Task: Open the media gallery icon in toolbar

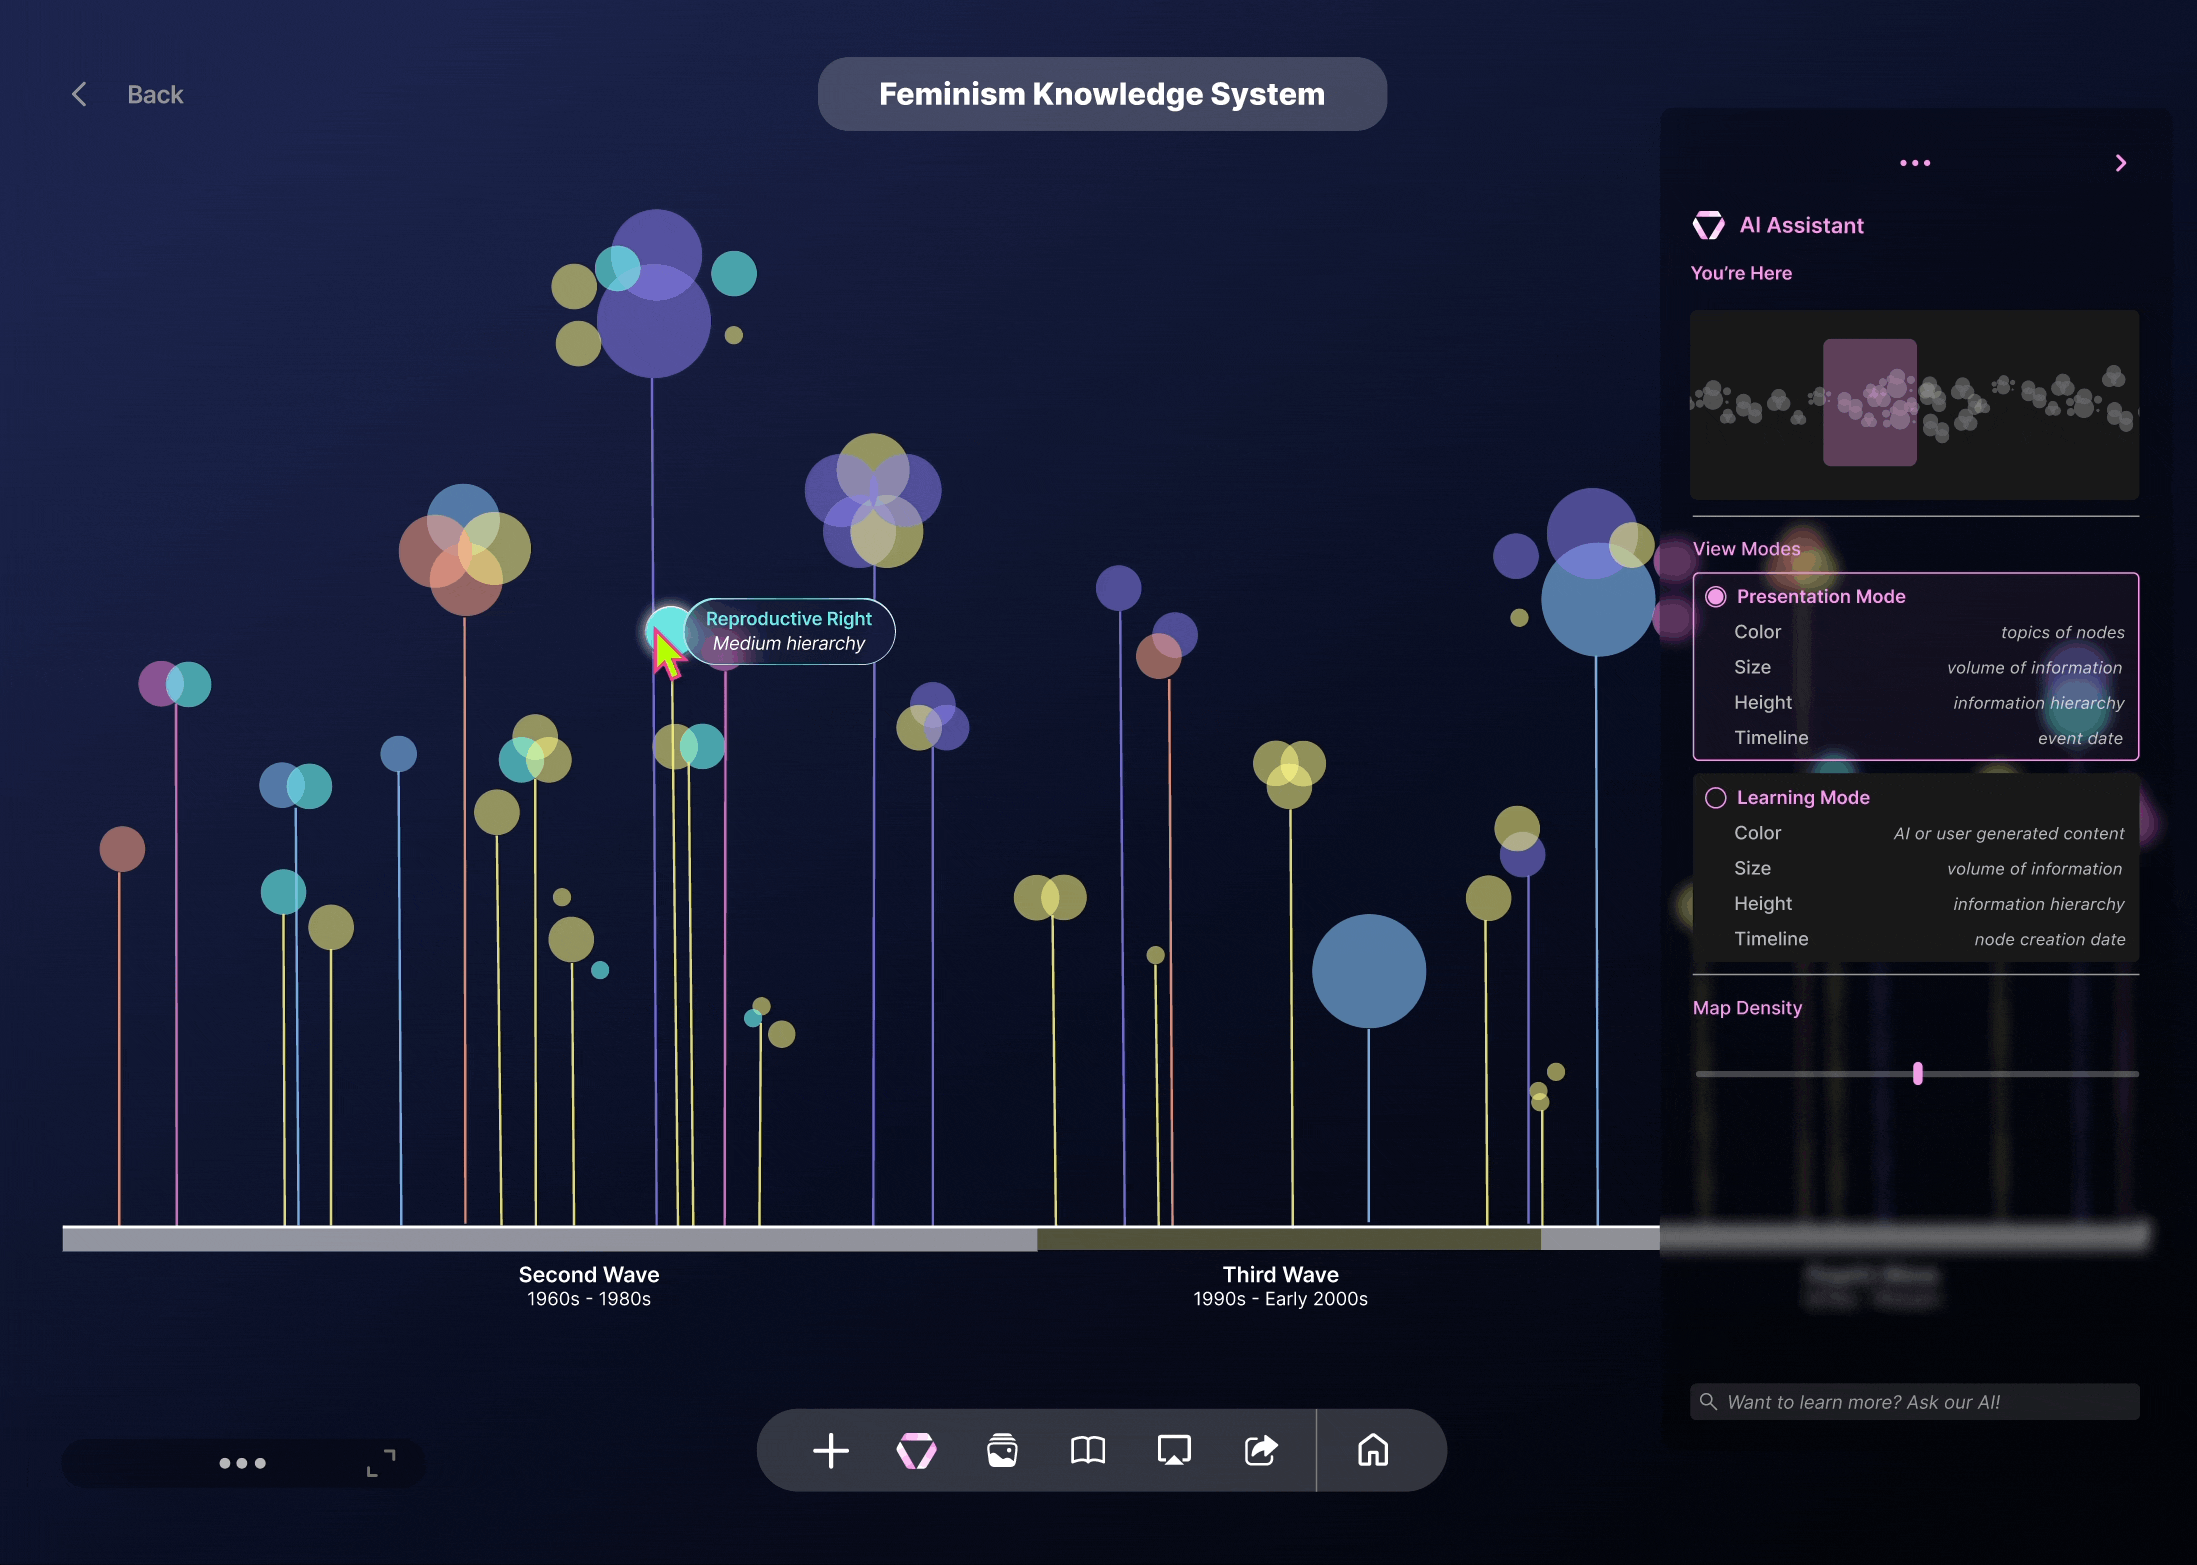Action: (x=1002, y=1450)
